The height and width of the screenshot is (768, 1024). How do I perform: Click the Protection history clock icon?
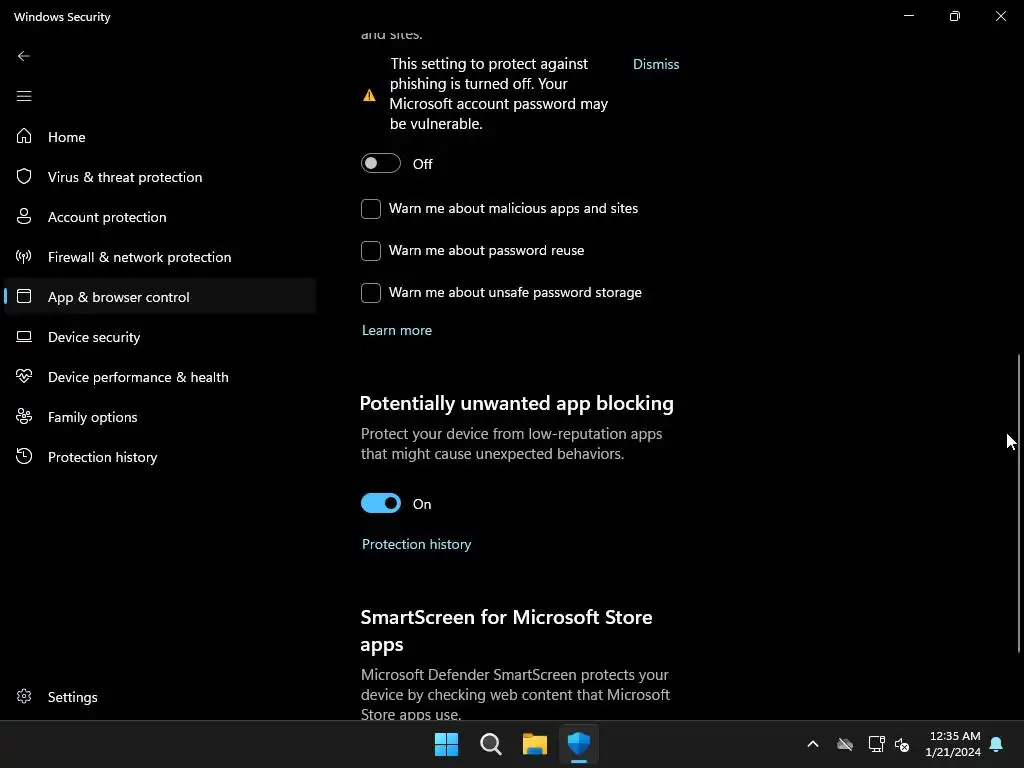coord(24,456)
